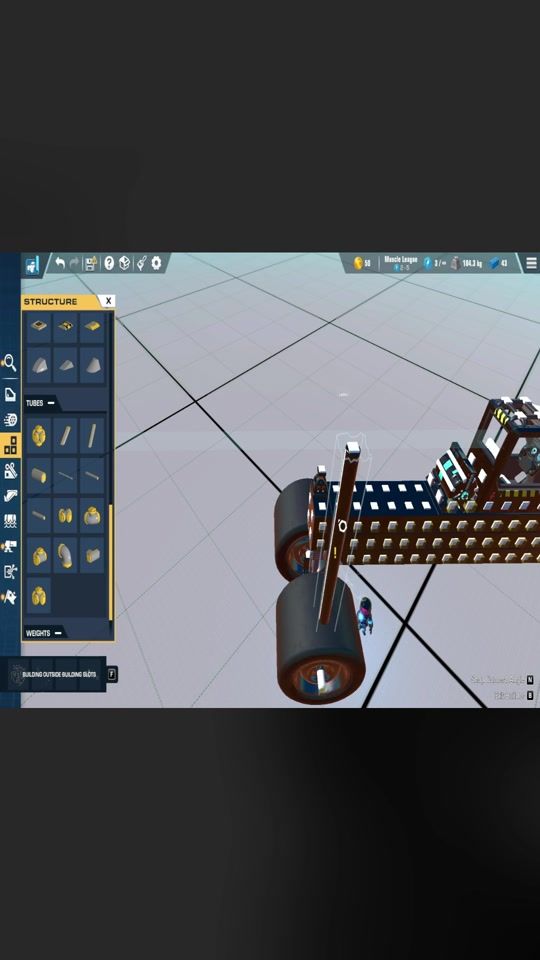Pick the thin rod in Tubes row two, right
The width and height of the screenshot is (540, 960).
tap(92, 475)
